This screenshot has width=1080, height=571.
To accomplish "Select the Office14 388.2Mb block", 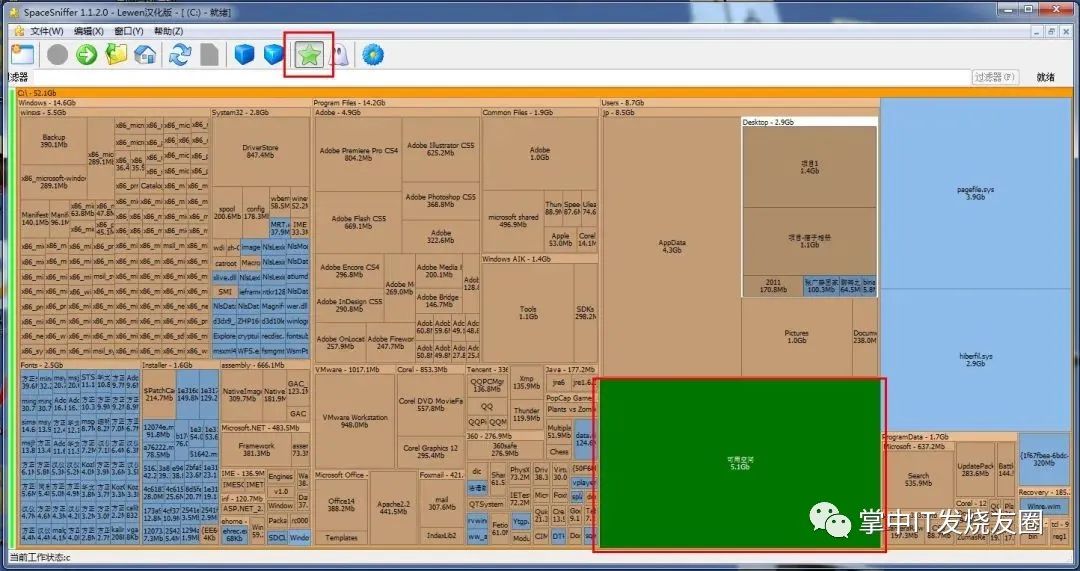I will [x=342, y=504].
